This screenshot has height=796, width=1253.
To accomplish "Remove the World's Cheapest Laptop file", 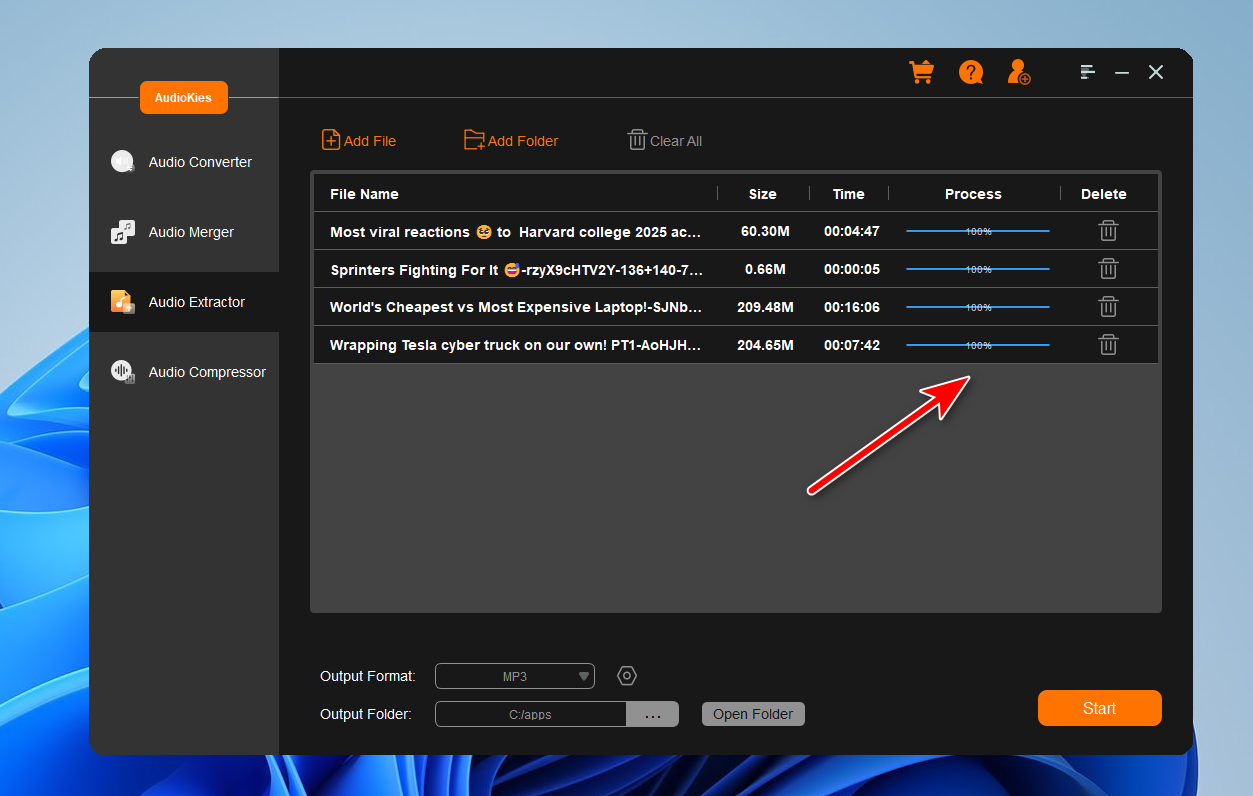I will point(1108,307).
